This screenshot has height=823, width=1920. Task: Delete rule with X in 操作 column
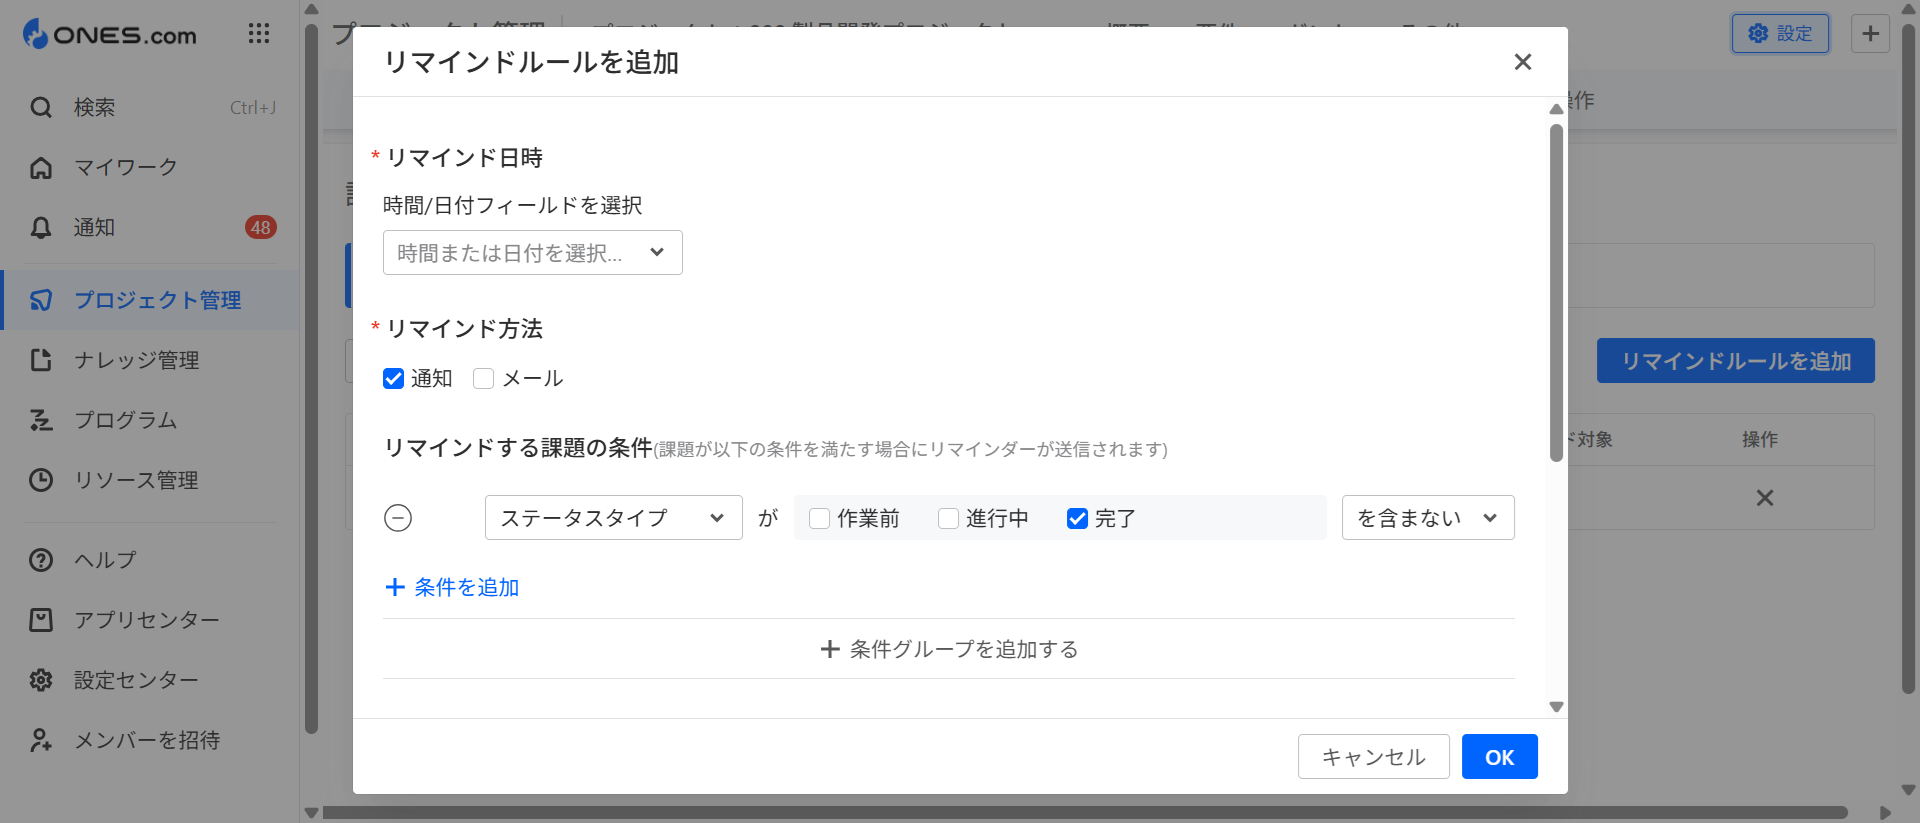tap(1765, 498)
